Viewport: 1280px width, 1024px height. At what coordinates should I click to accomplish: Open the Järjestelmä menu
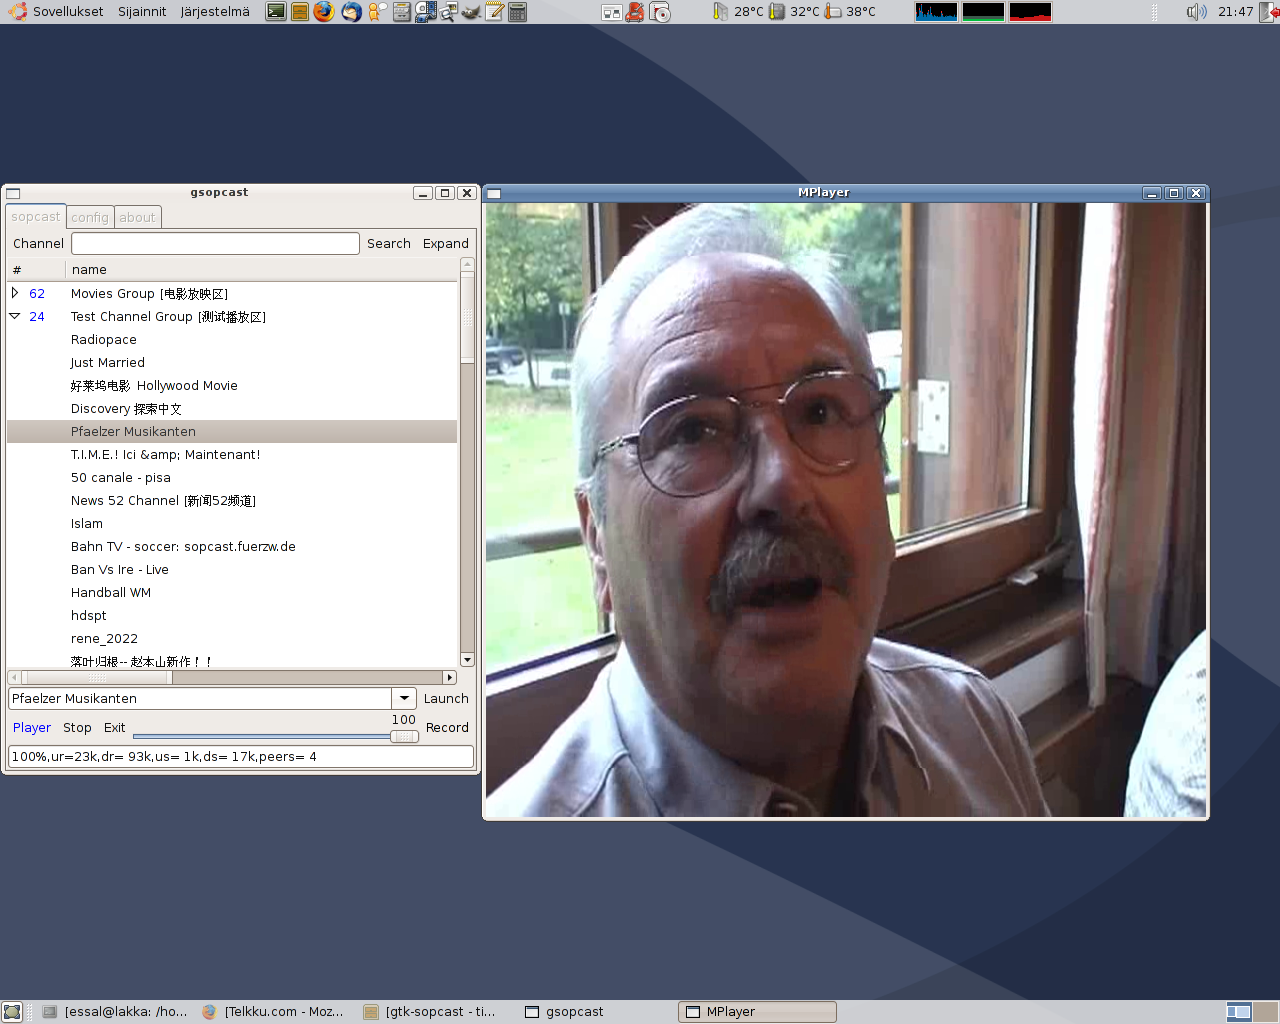coord(215,12)
